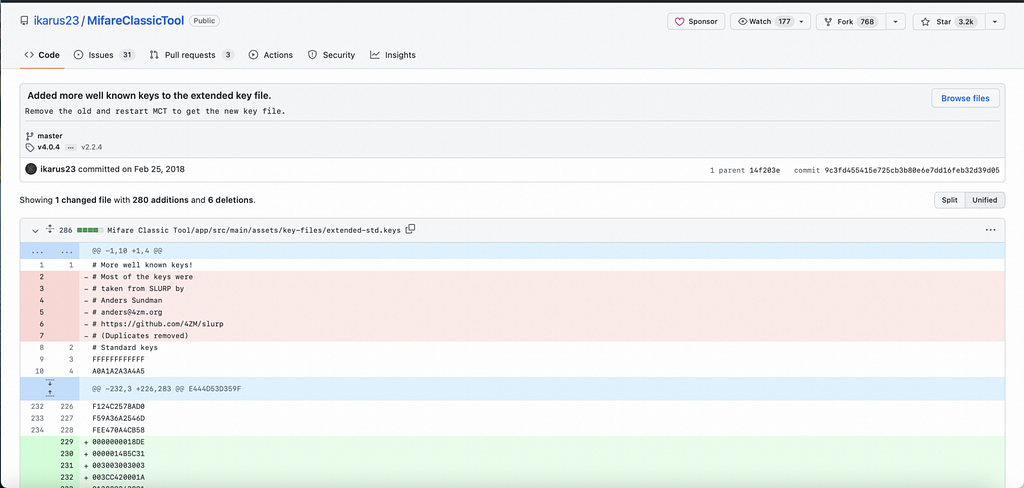Screen dimensions: 1024x488
Task: Open the MifareClassicTool repository link
Action: (x=135, y=21)
